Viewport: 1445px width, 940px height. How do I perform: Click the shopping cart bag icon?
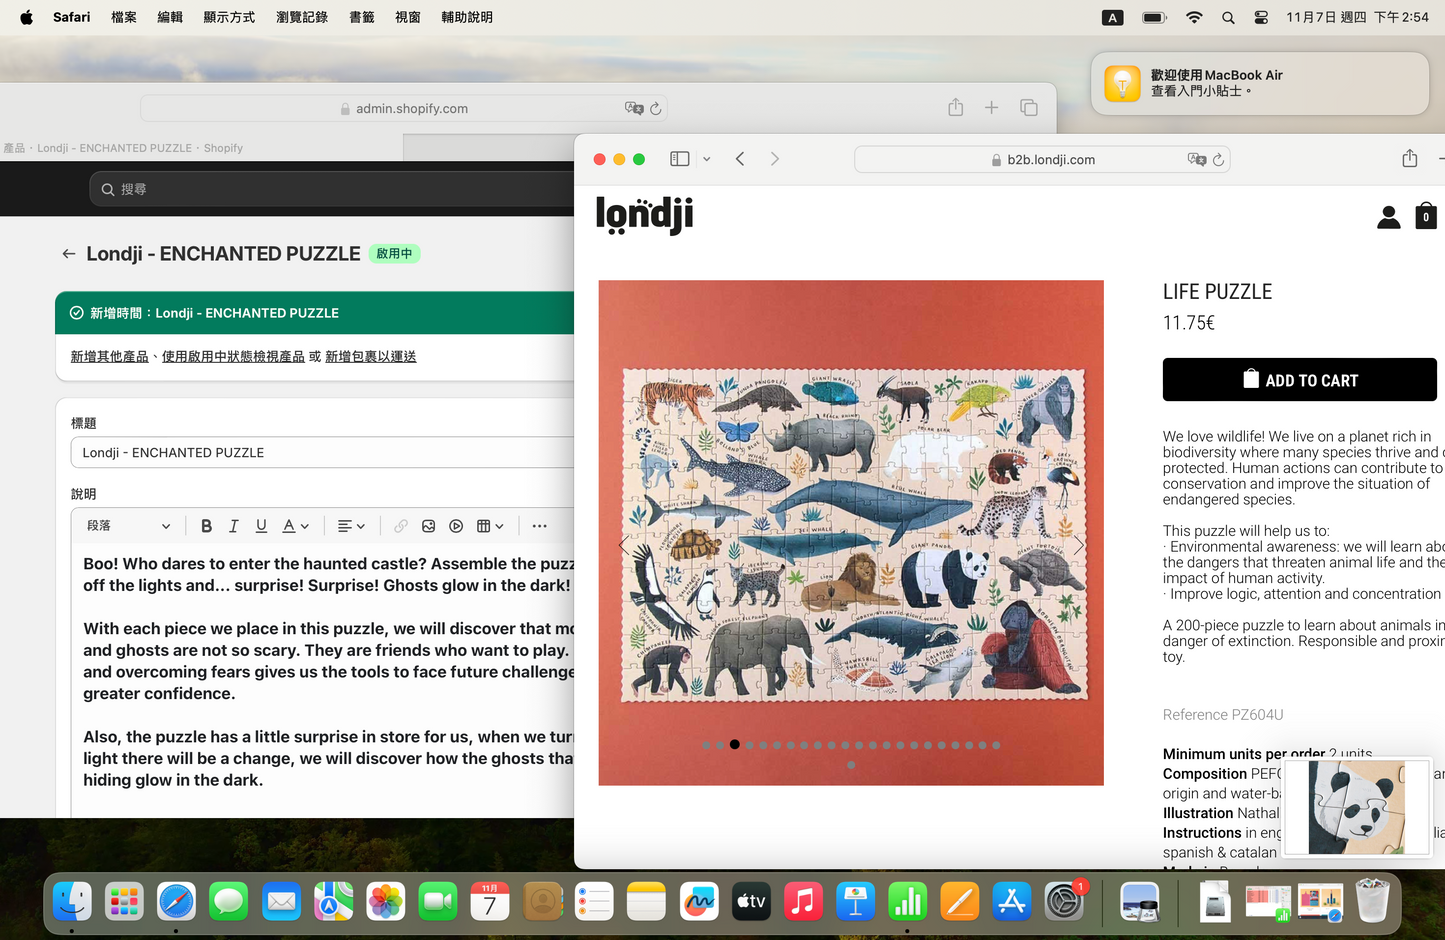click(1426, 216)
